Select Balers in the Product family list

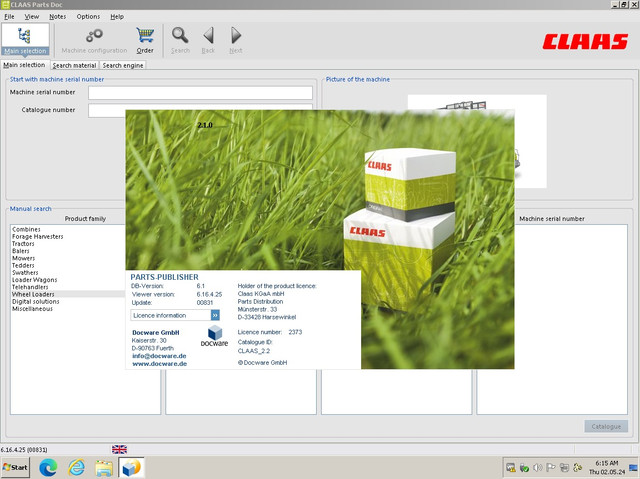[21, 251]
